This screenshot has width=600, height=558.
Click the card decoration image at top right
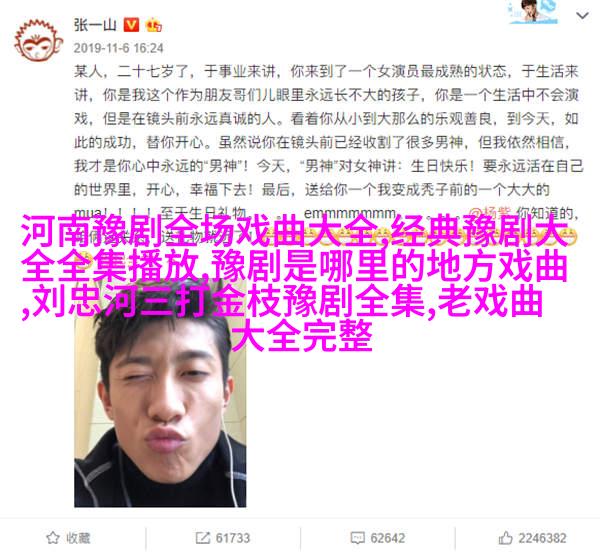point(533,12)
